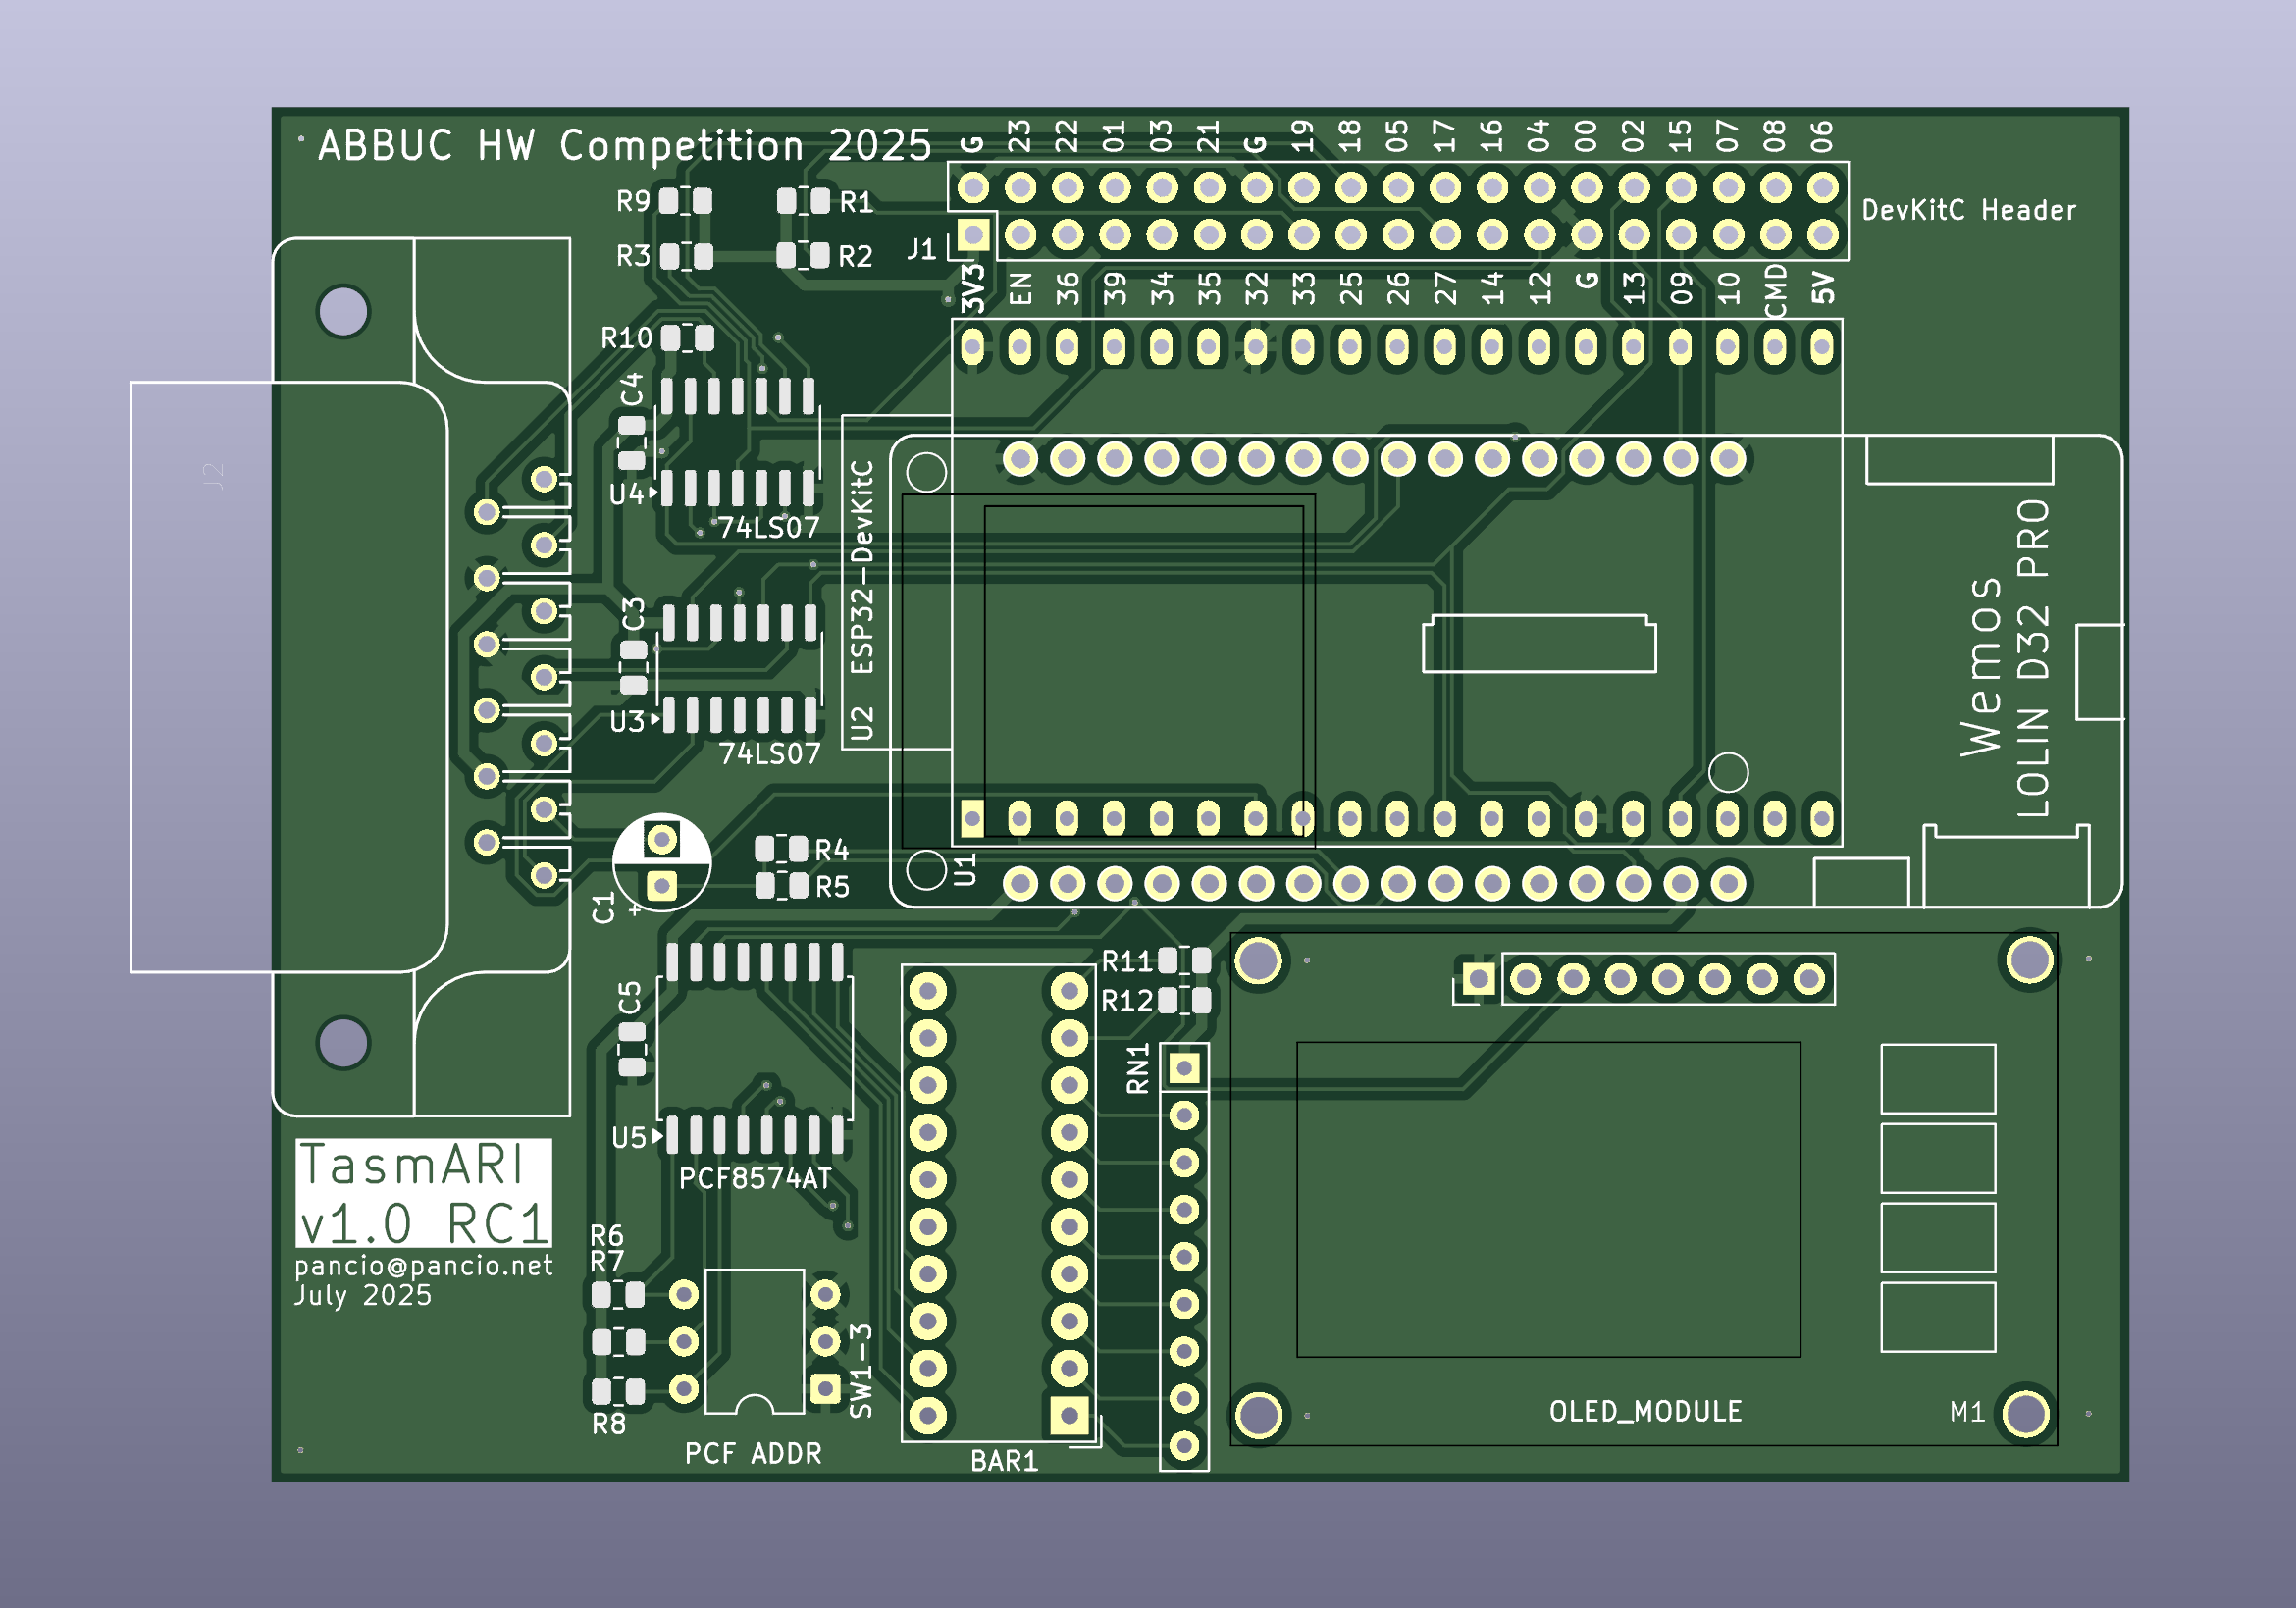The height and width of the screenshot is (1608, 2296).
Task: Click the R10 resistor footprint
Action: click(x=686, y=340)
